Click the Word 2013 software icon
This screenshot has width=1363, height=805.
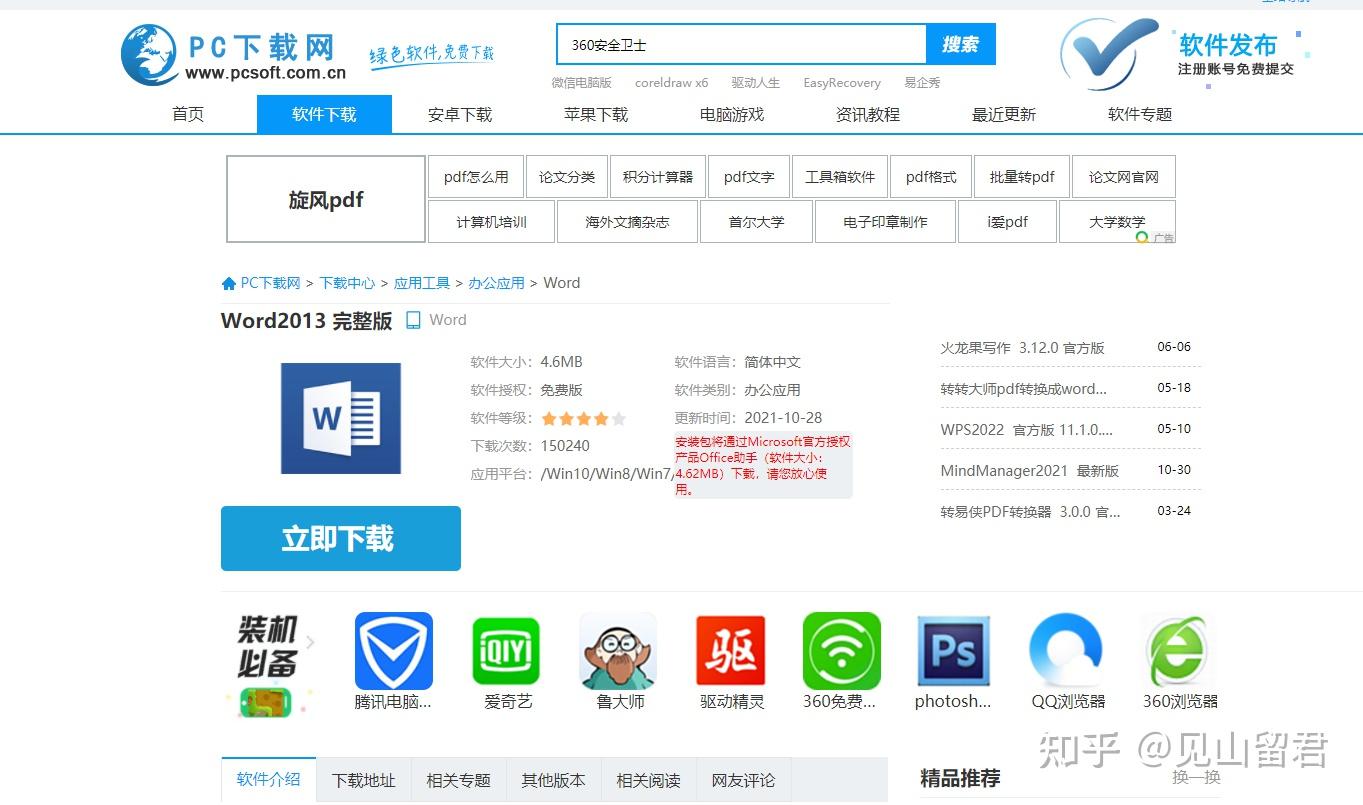pos(341,418)
